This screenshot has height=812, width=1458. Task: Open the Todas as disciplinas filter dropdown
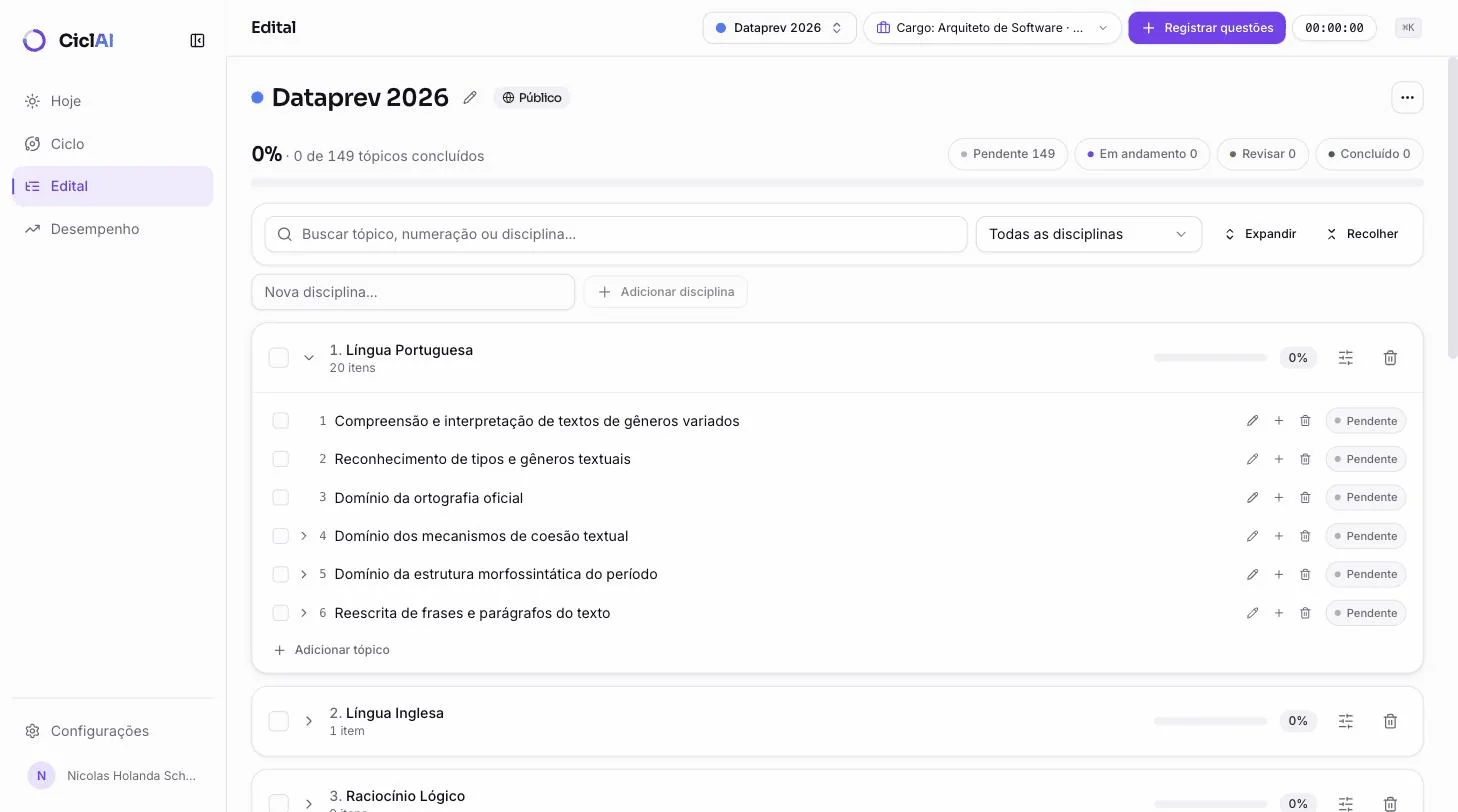pos(1088,234)
